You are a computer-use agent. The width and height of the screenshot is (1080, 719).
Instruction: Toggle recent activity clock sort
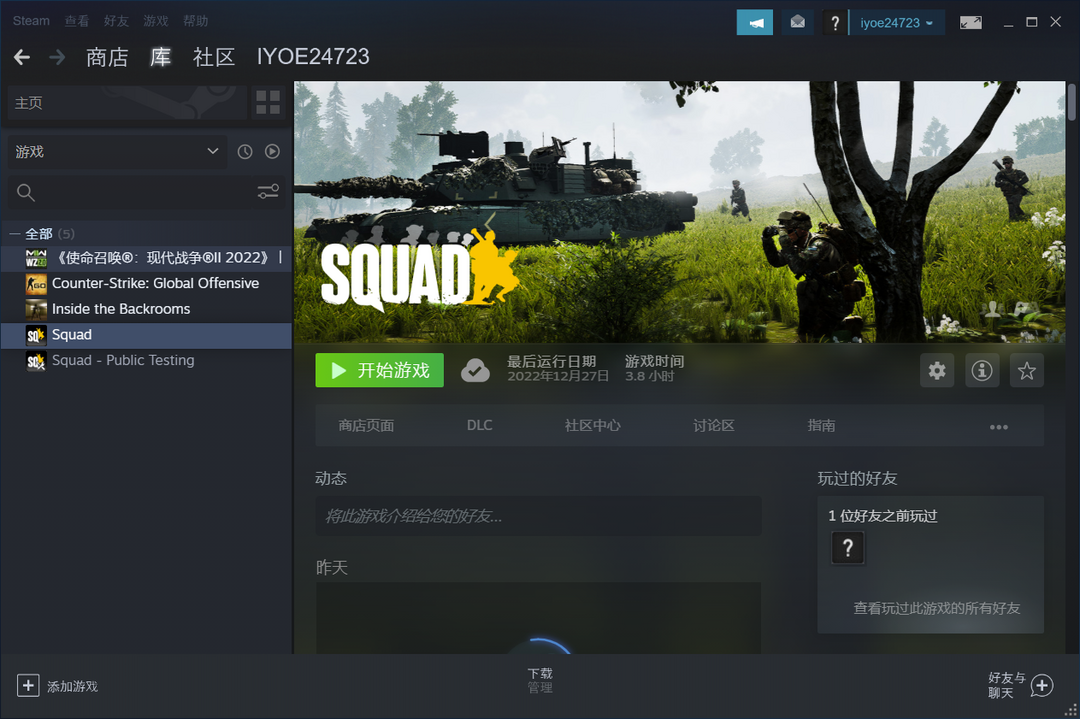[x=245, y=152]
